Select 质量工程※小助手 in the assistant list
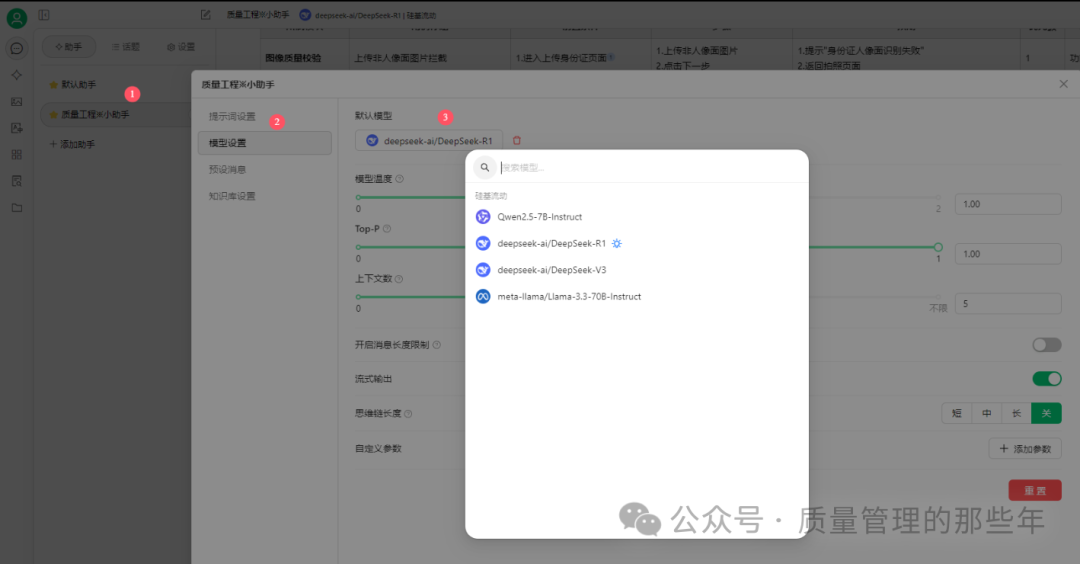Viewport: 1080px width, 564px height. tap(114, 114)
